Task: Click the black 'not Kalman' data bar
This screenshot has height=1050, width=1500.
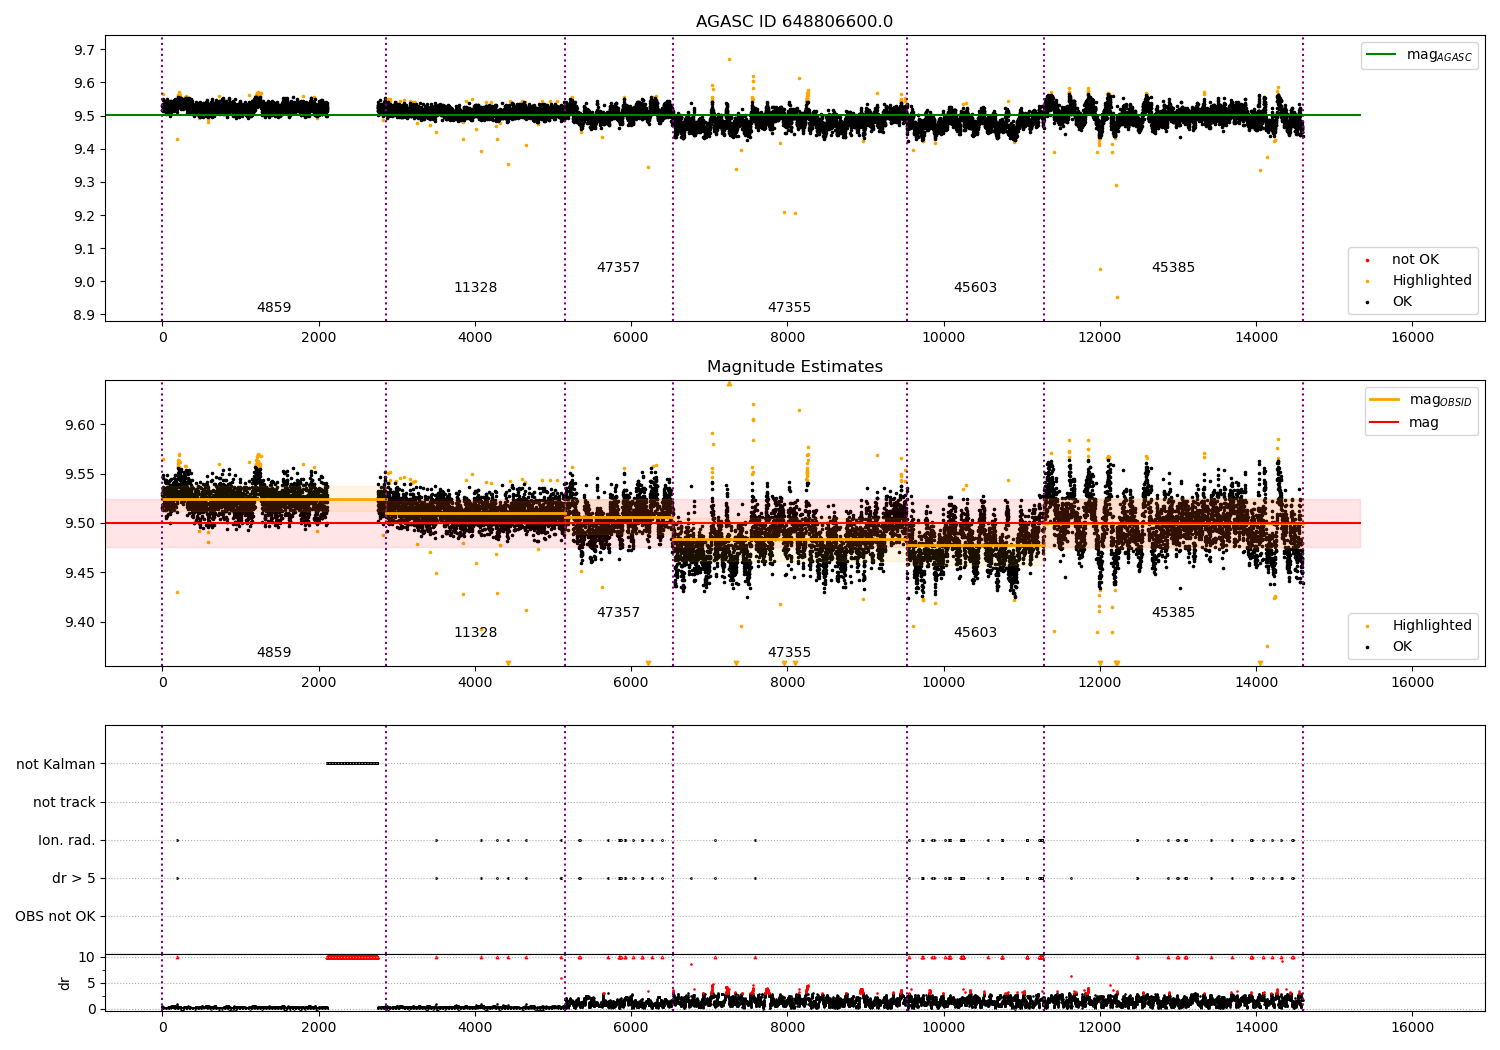Action: (353, 764)
